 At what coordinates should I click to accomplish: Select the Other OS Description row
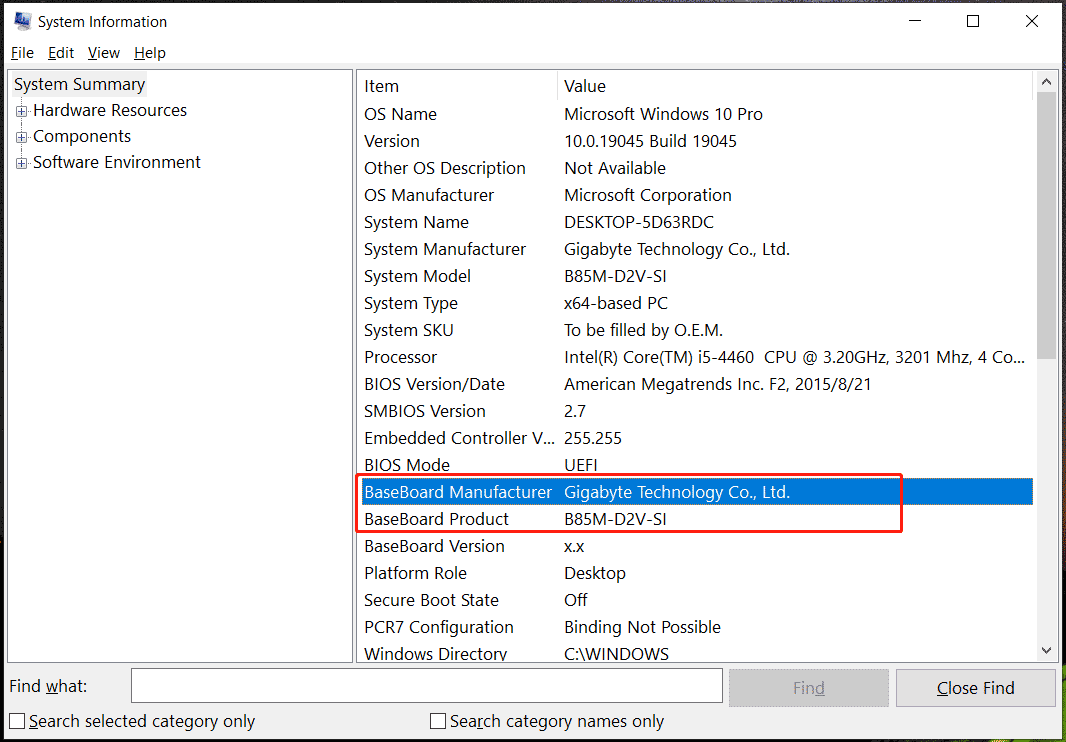pyautogui.click(x=696, y=168)
